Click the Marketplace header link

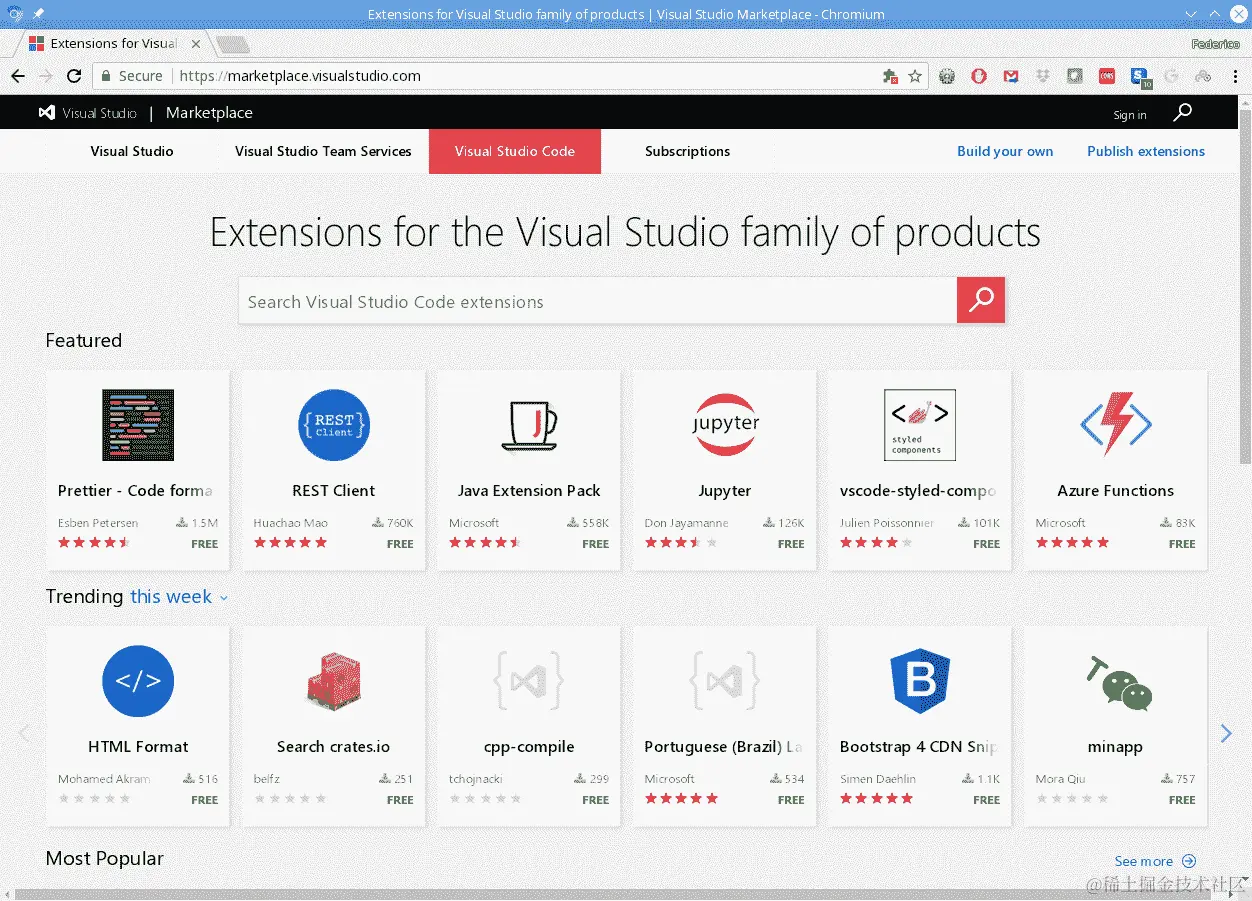(x=209, y=113)
